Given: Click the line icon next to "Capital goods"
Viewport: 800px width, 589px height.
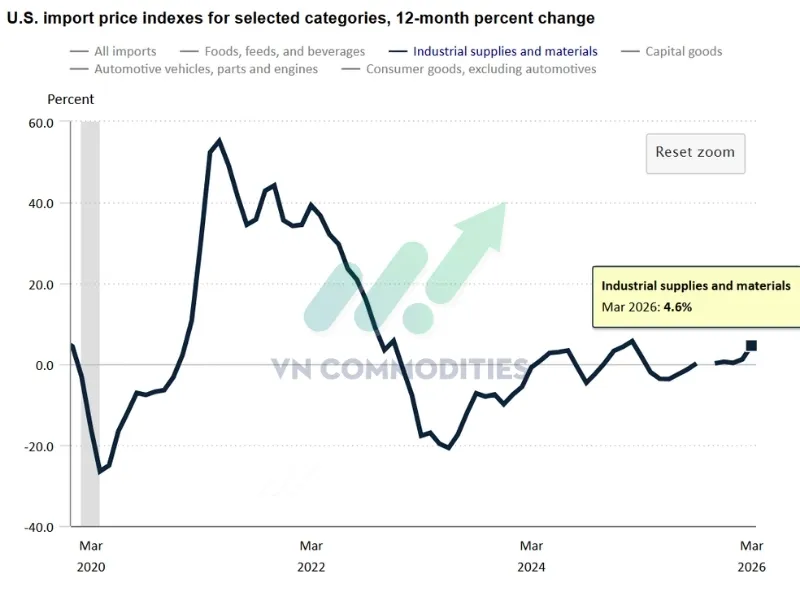Looking at the screenshot, I should (x=630, y=51).
